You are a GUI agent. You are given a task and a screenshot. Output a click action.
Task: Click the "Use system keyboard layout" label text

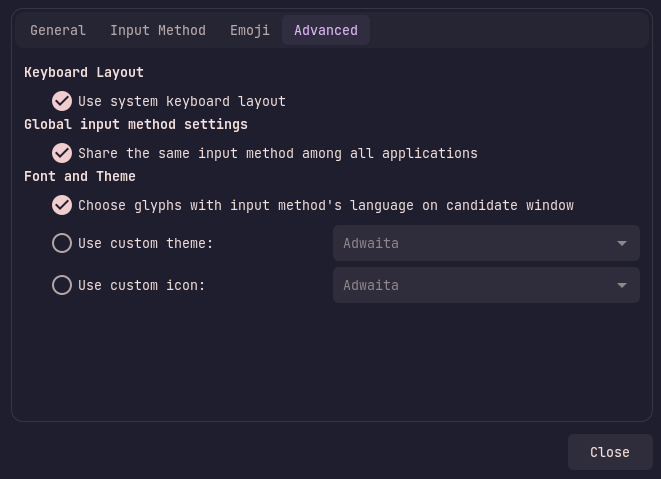(182, 102)
